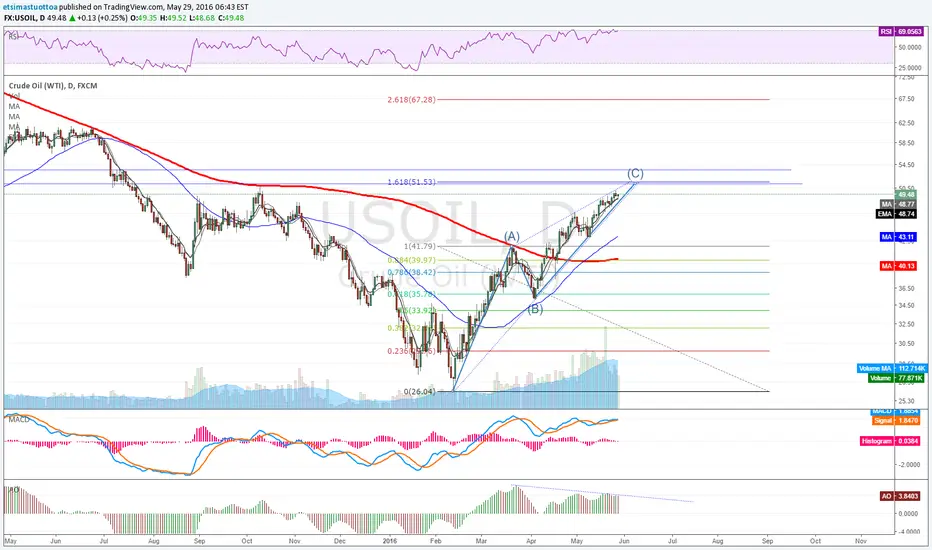
Task: Click the 50.0000 RSI axis tick
Action: coord(910,47)
